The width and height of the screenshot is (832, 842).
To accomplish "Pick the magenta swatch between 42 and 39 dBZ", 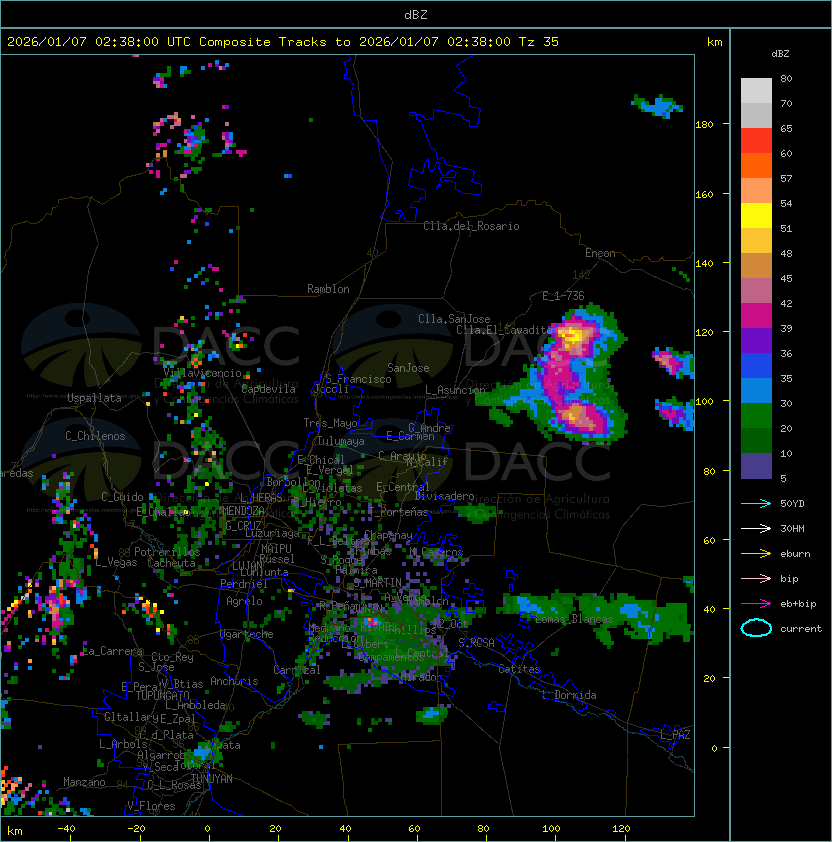I will tap(756, 316).
